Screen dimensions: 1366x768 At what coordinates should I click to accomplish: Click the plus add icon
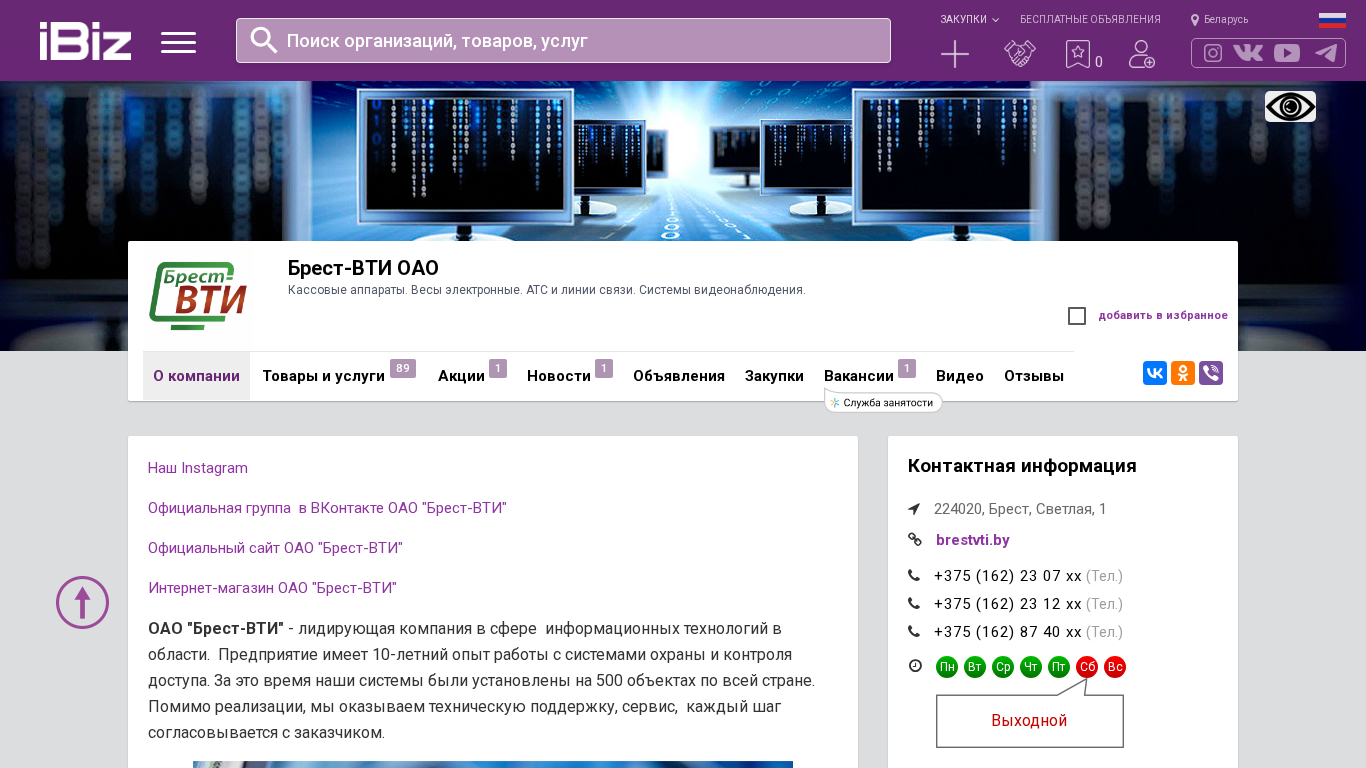(x=955, y=54)
